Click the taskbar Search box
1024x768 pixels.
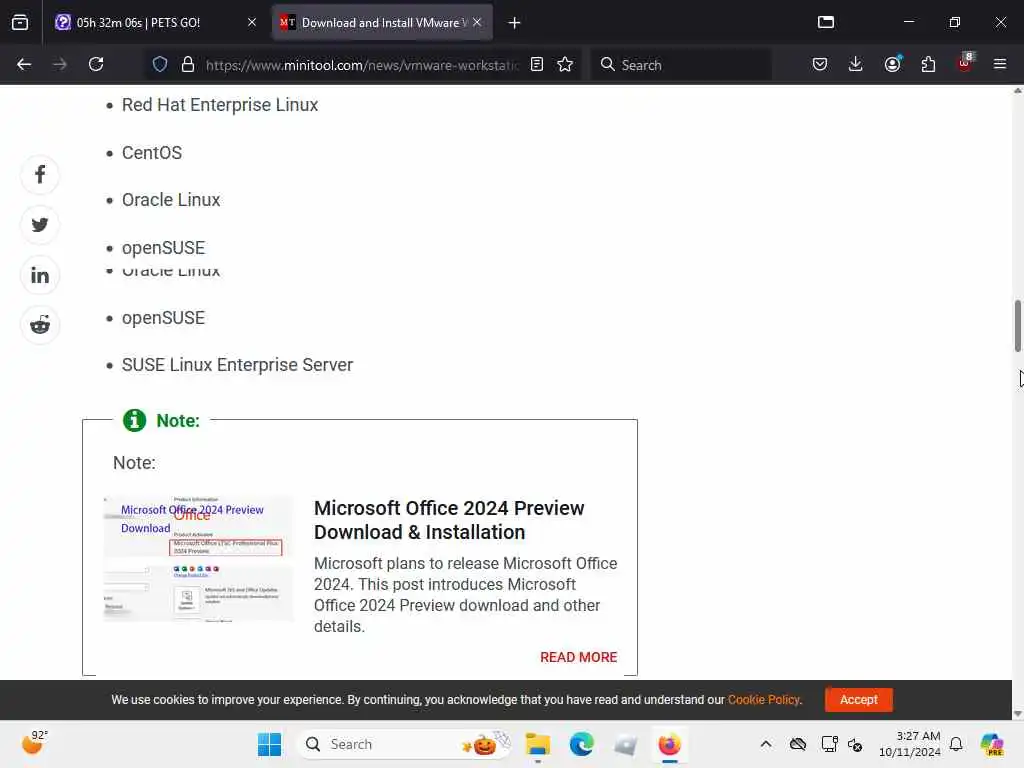click(x=405, y=744)
